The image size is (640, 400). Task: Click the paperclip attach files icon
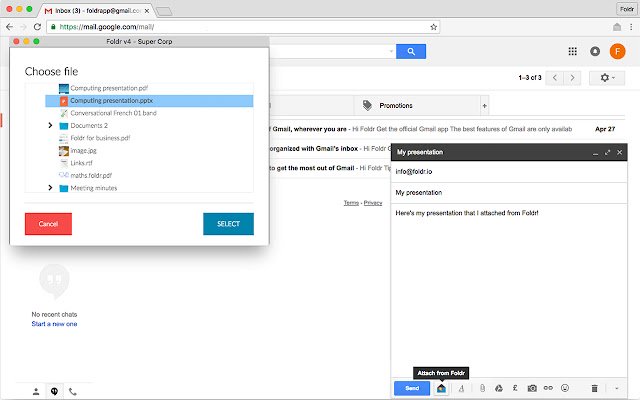(482, 388)
